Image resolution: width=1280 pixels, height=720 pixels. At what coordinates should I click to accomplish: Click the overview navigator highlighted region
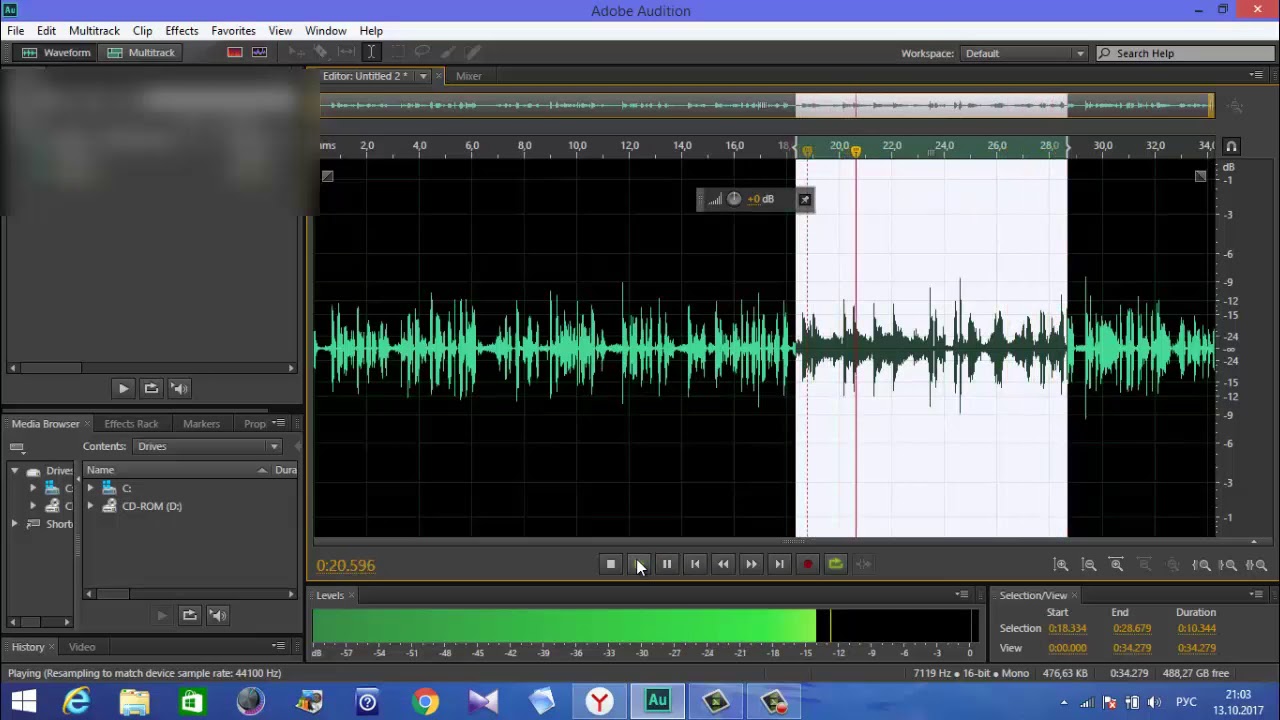931,105
